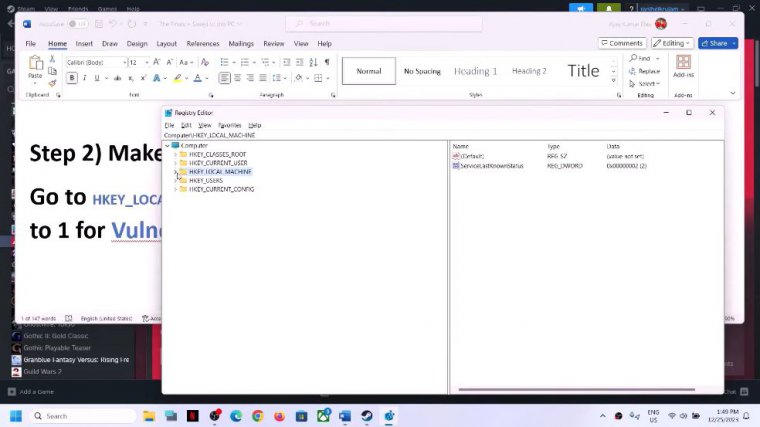Switch to the Insert ribbon tab
The image size is (760, 427).
(84, 44)
